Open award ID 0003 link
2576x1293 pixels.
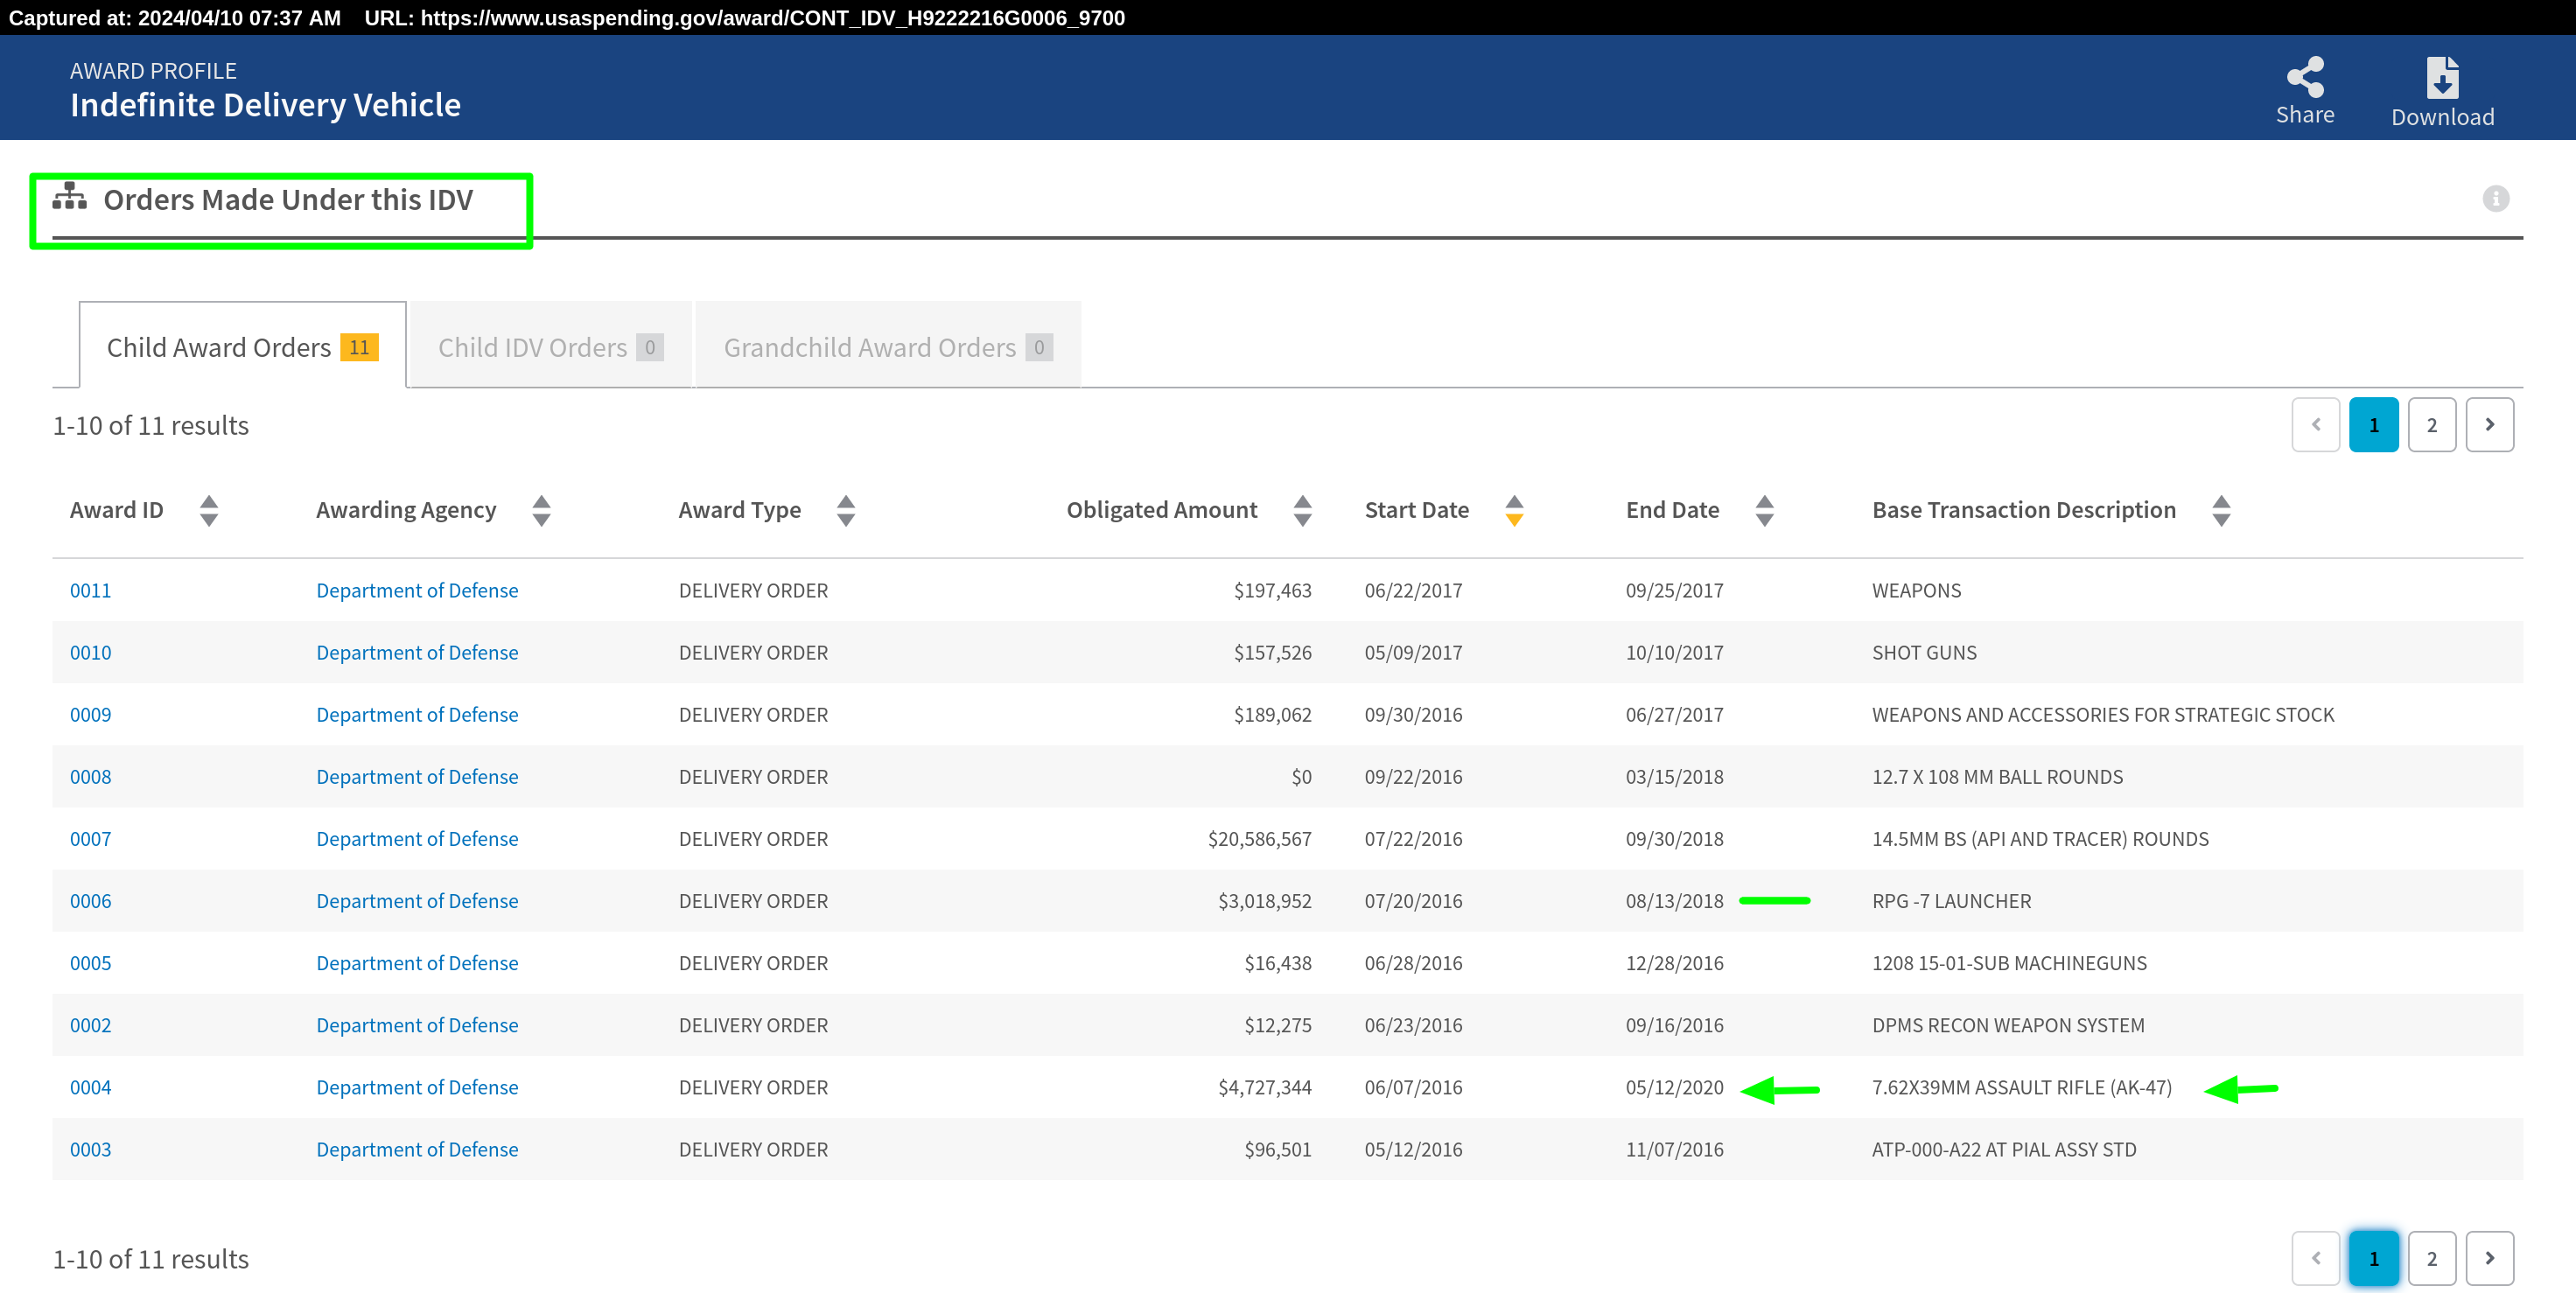pos(90,1149)
